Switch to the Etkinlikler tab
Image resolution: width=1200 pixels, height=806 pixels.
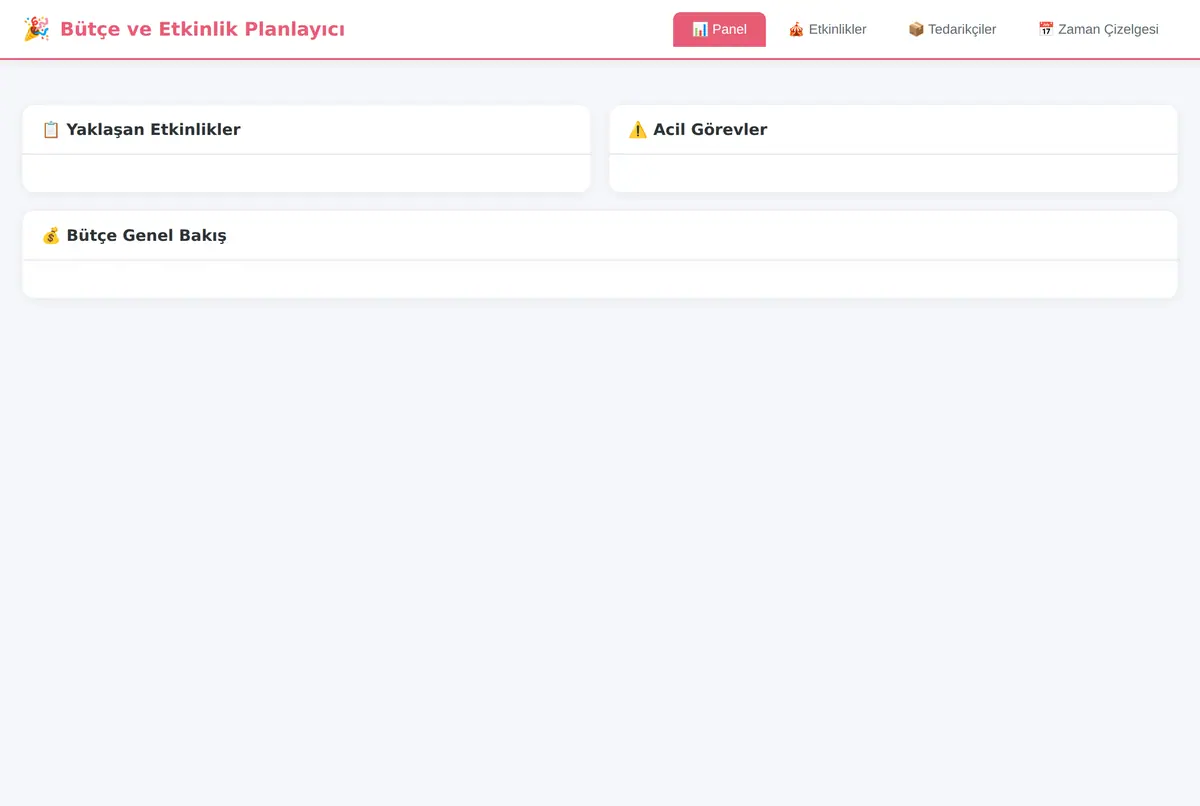(x=827, y=29)
